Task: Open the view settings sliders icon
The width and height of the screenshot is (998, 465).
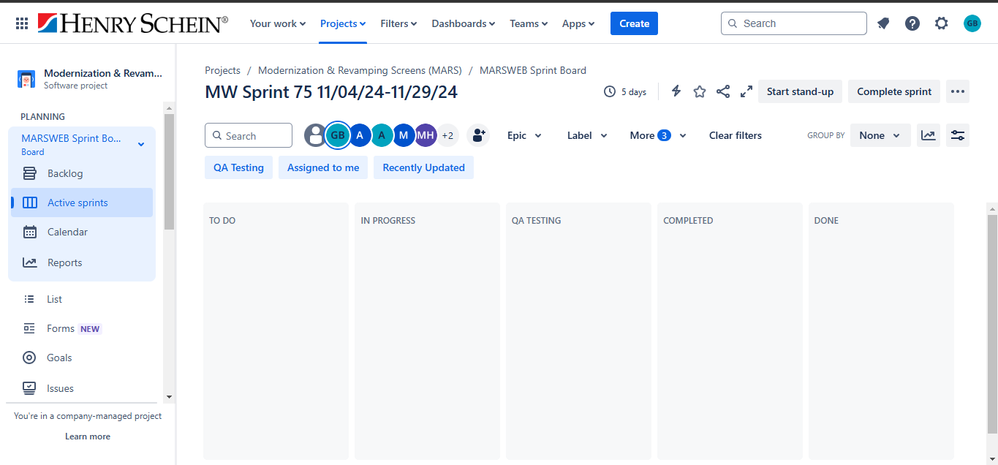Action: pos(957,135)
